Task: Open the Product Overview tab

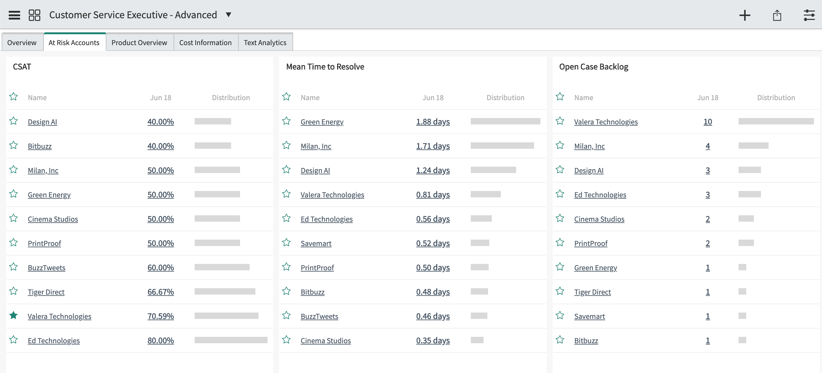Action: pos(139,42)
